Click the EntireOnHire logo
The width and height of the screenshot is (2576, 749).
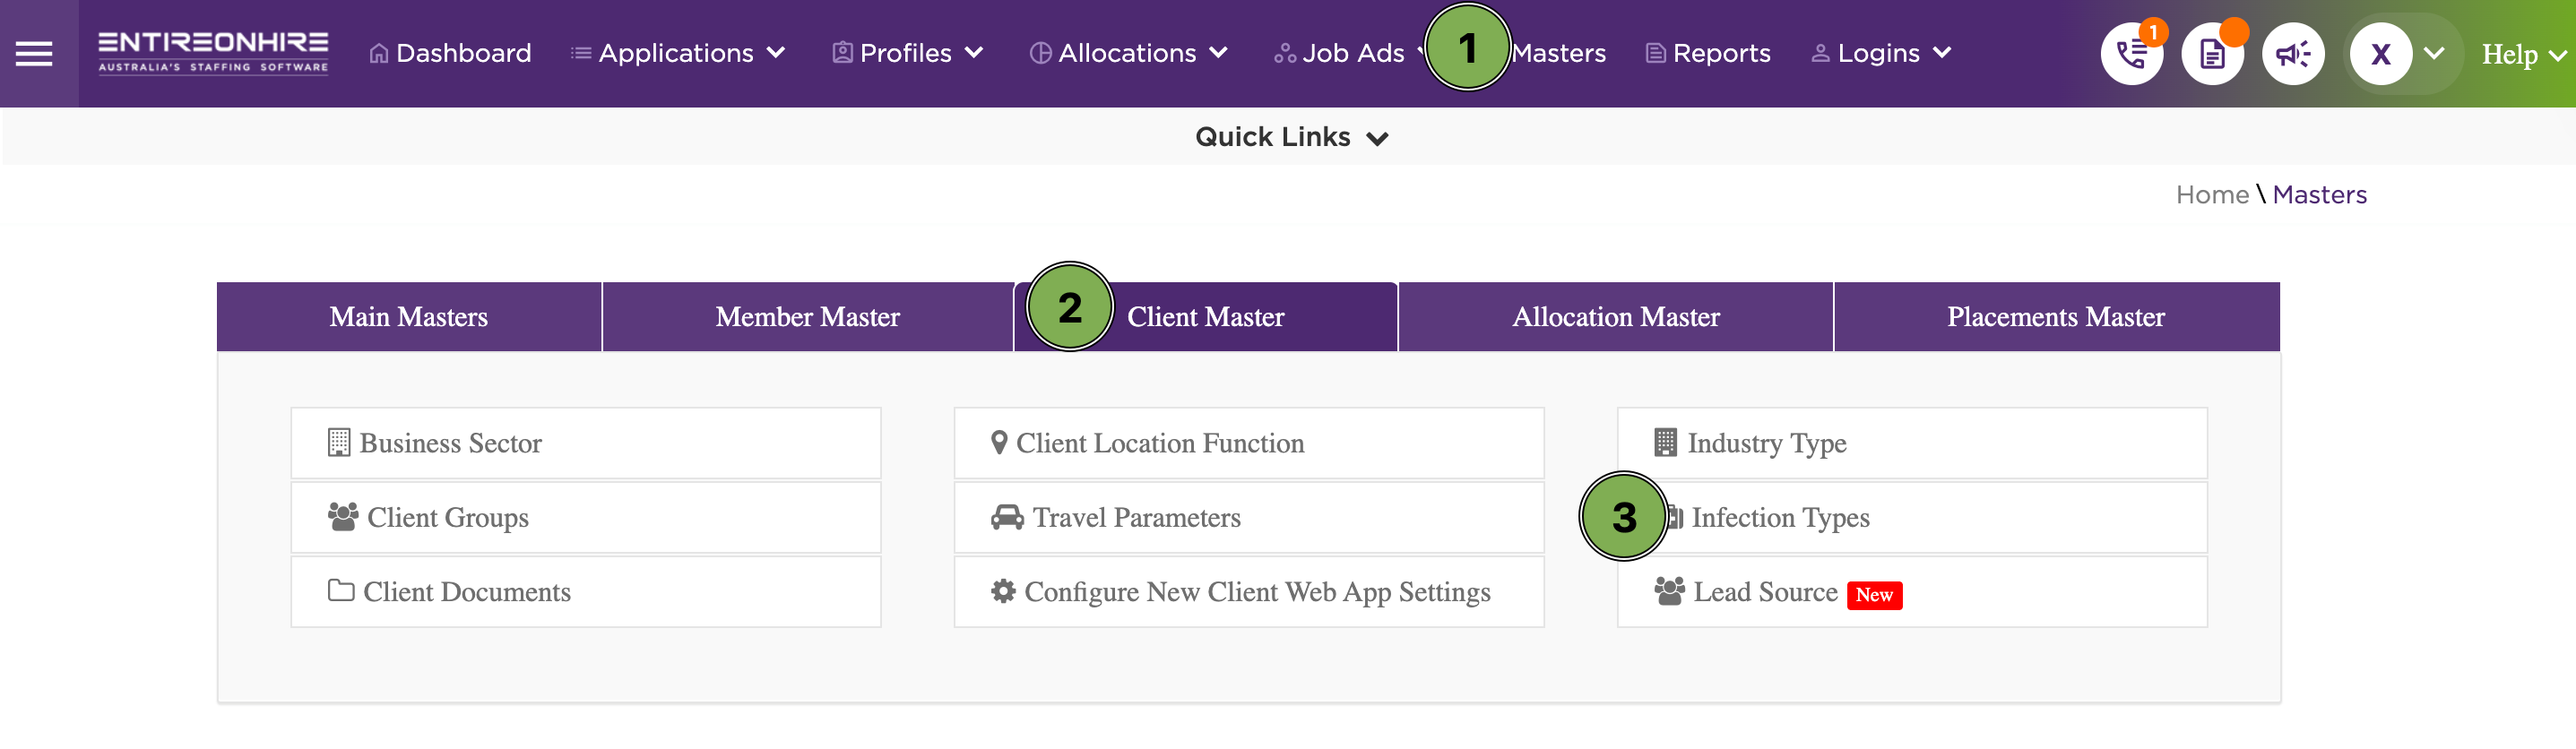coord(213,52)
